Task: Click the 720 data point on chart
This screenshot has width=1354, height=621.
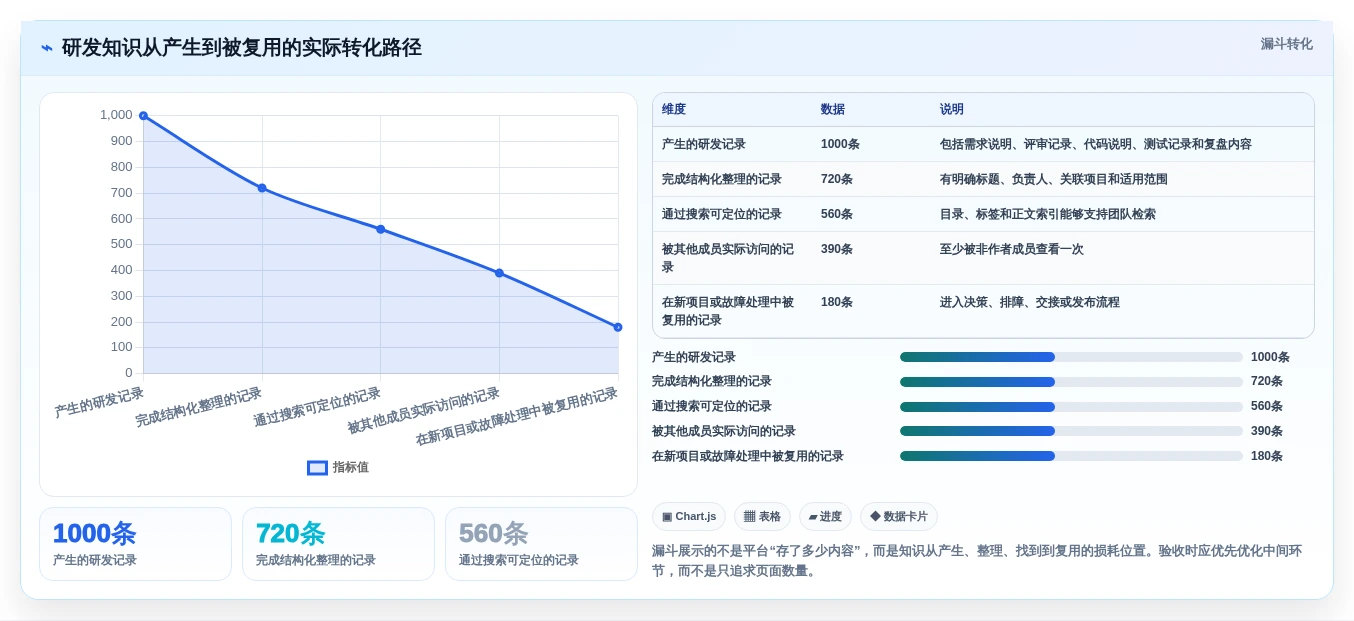Action: click(262, 188)
